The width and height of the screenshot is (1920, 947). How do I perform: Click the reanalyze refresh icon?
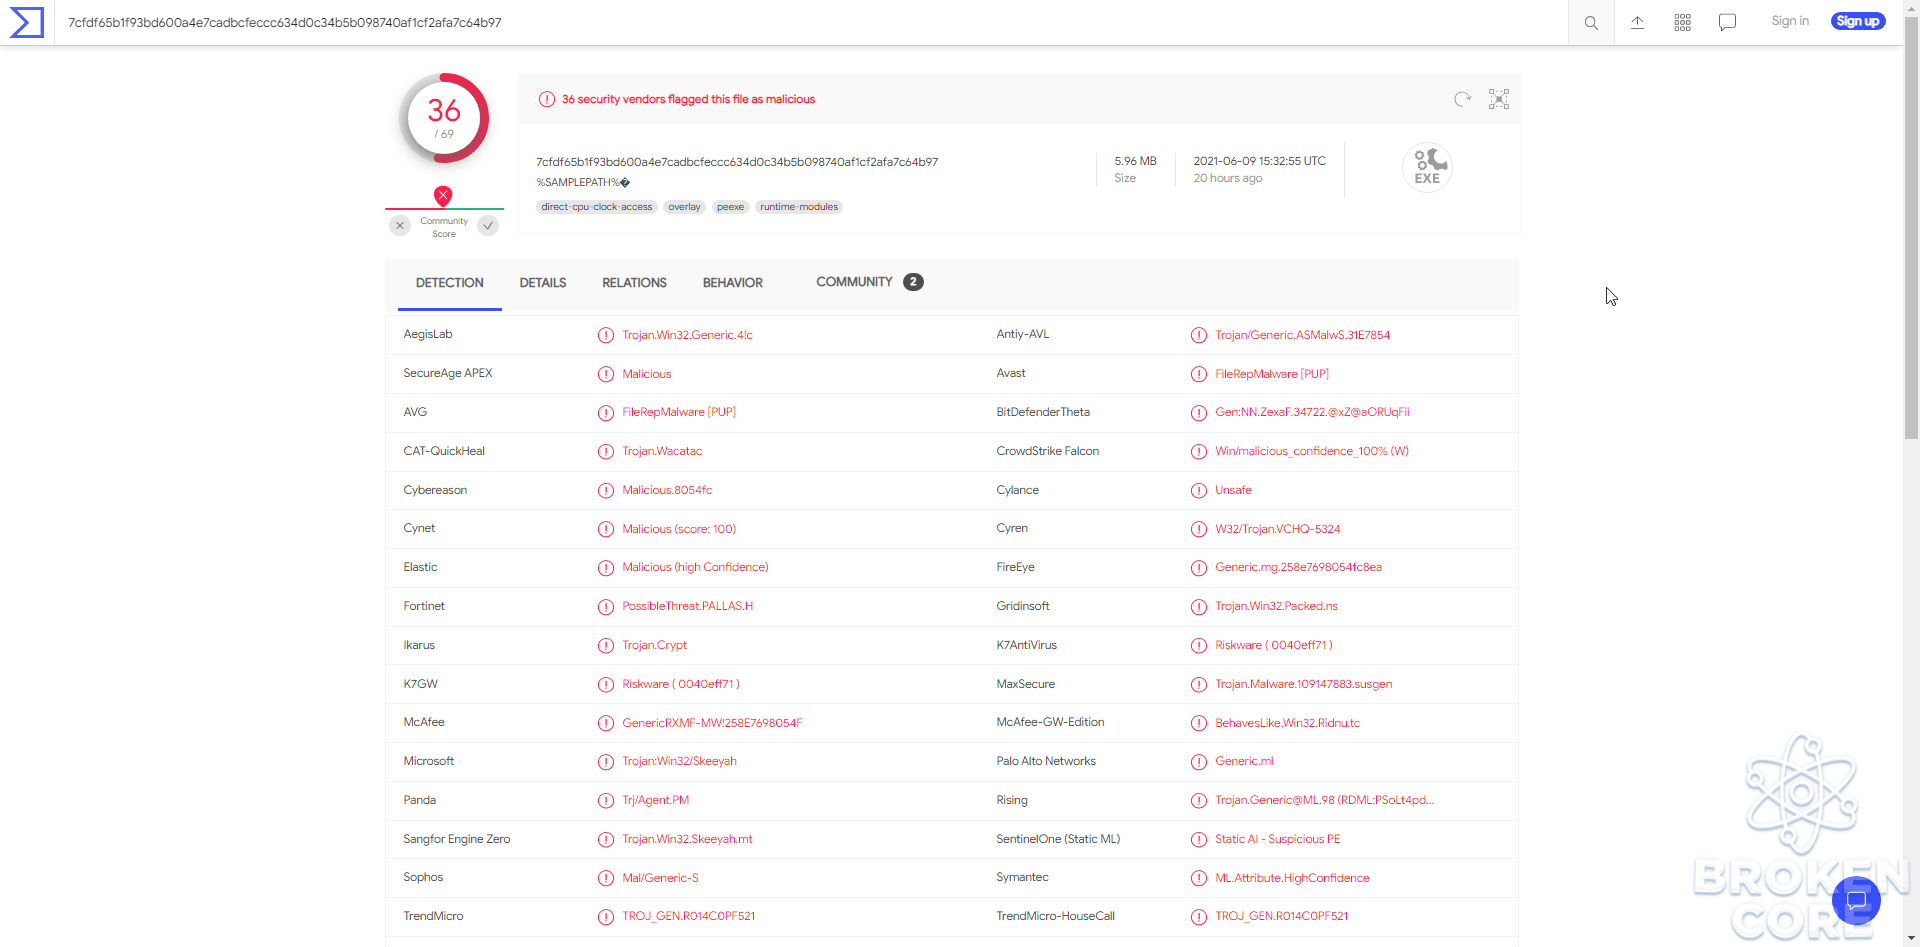[1463, 99]
